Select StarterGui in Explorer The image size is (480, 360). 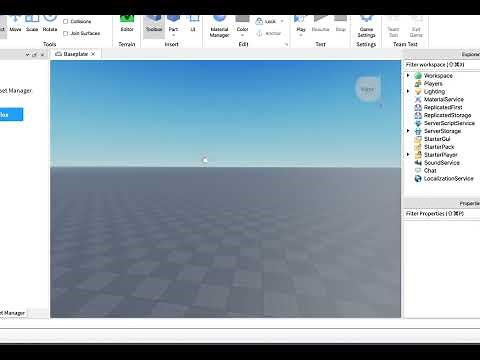[x=437, y=139]
